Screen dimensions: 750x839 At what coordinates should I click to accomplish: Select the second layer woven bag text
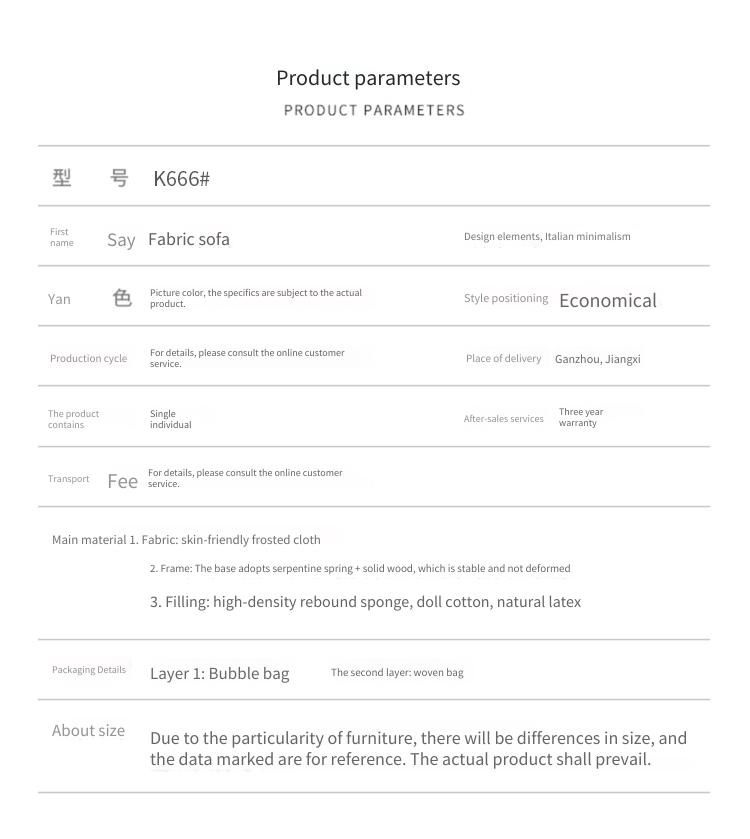point(397,673)
